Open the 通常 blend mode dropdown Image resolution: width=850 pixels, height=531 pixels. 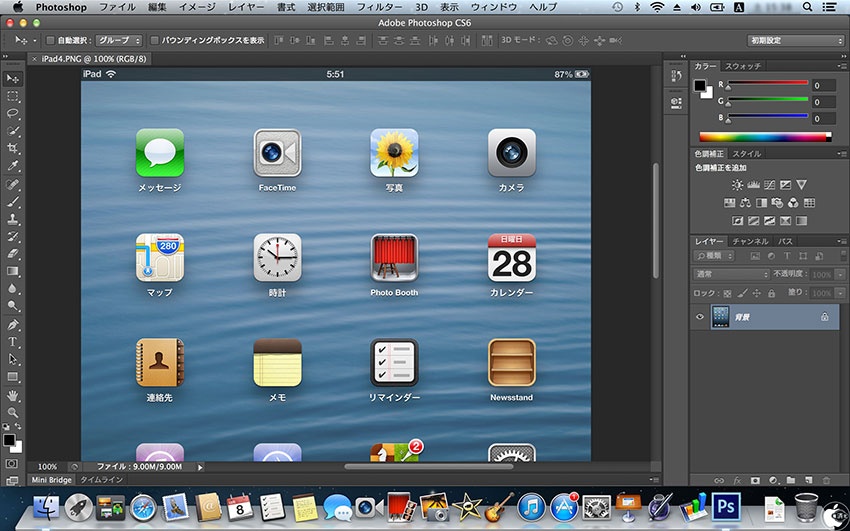click(731, 274)
